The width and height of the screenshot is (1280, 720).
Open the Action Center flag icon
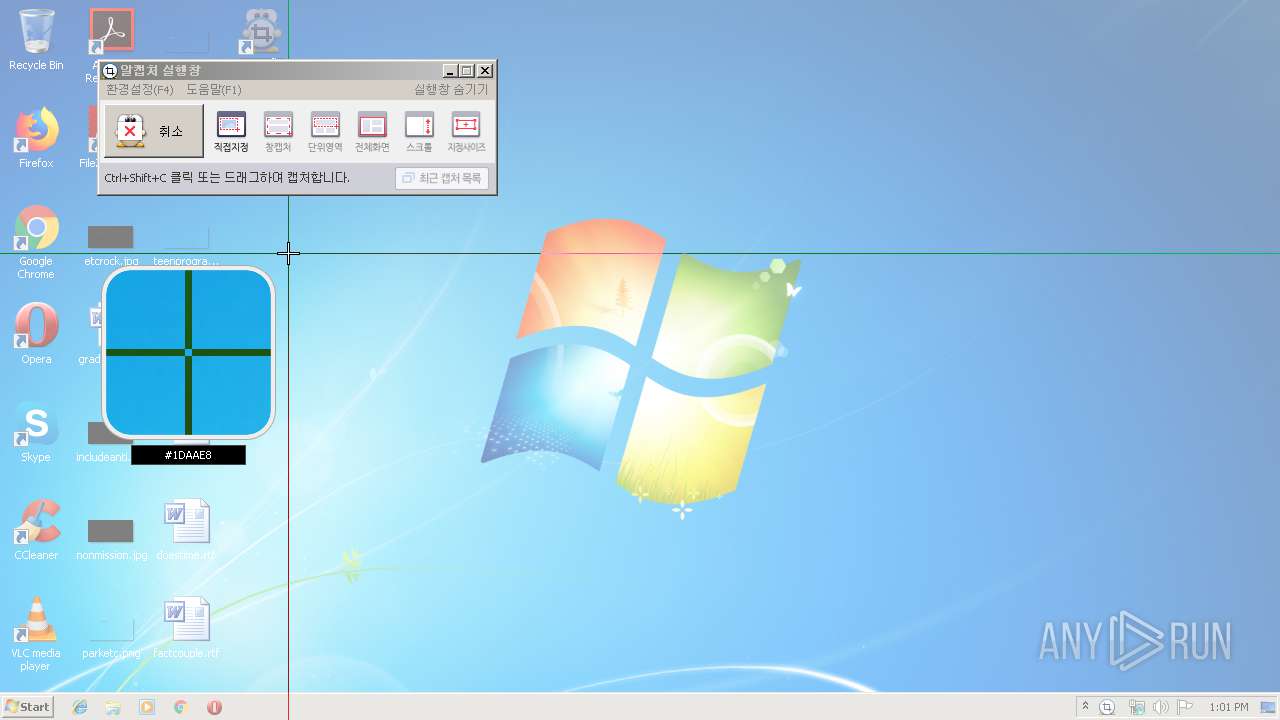pos(1185,707)
